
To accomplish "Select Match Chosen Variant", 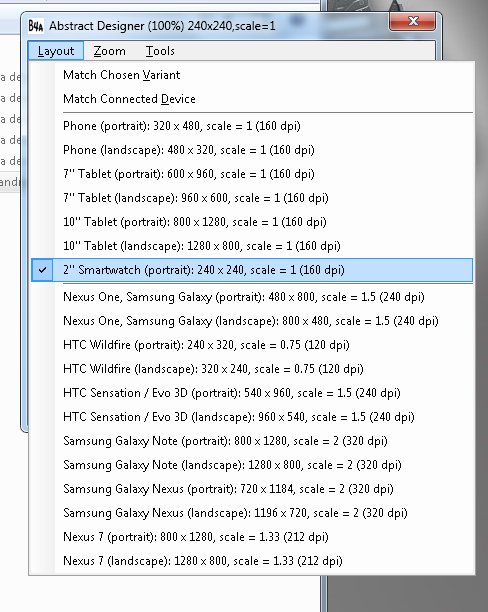I will point(252,75).
